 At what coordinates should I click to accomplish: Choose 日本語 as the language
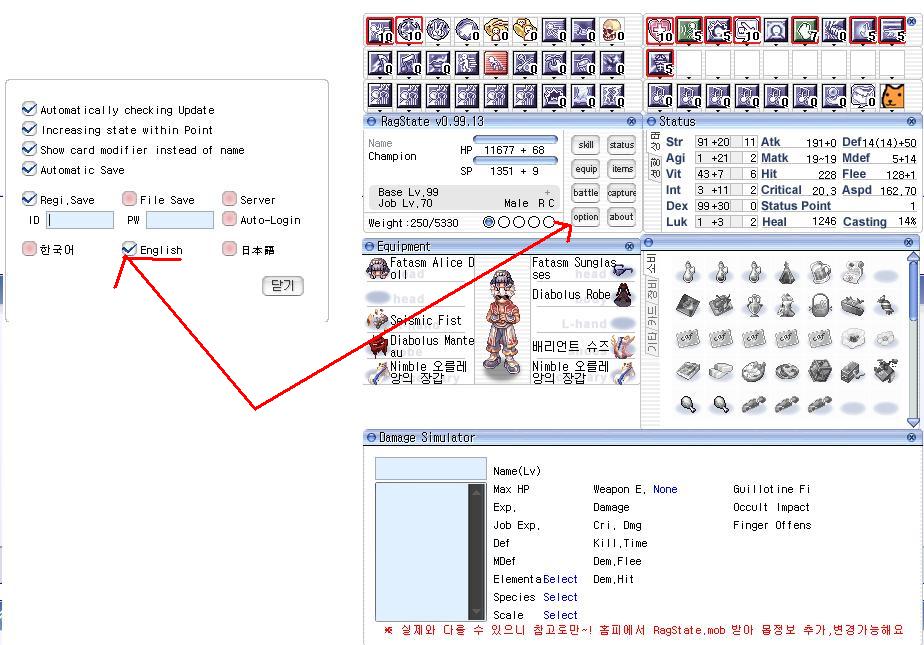point(229,249)
